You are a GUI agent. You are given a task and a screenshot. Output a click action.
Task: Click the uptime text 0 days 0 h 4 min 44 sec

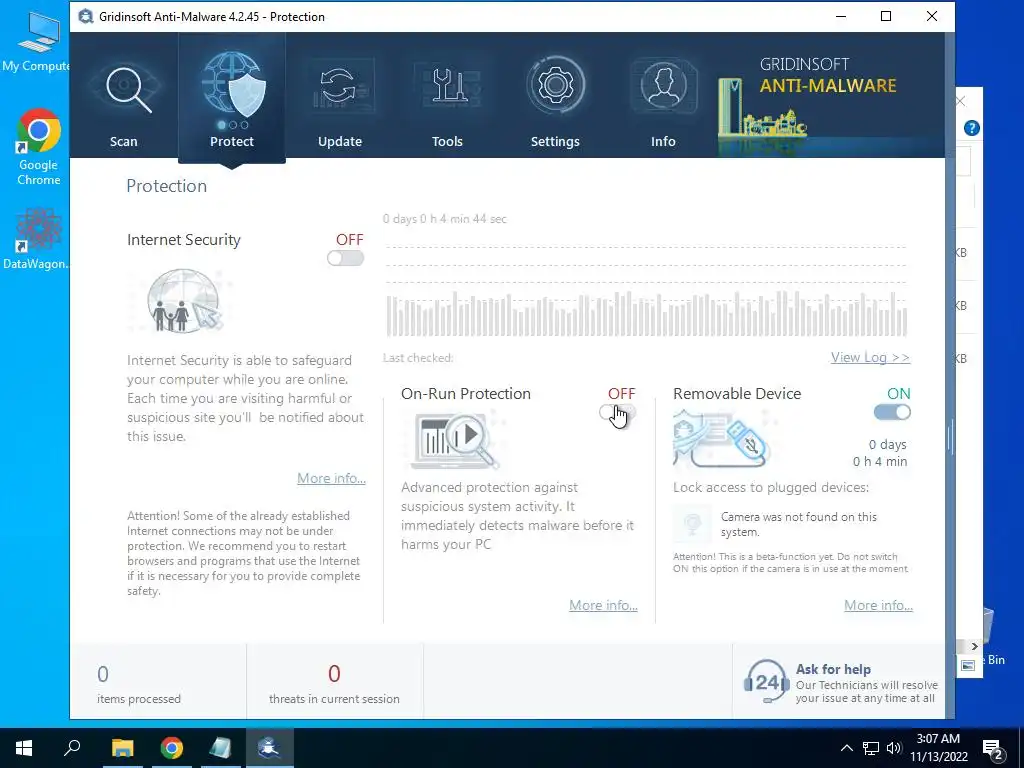click(445, 219)
